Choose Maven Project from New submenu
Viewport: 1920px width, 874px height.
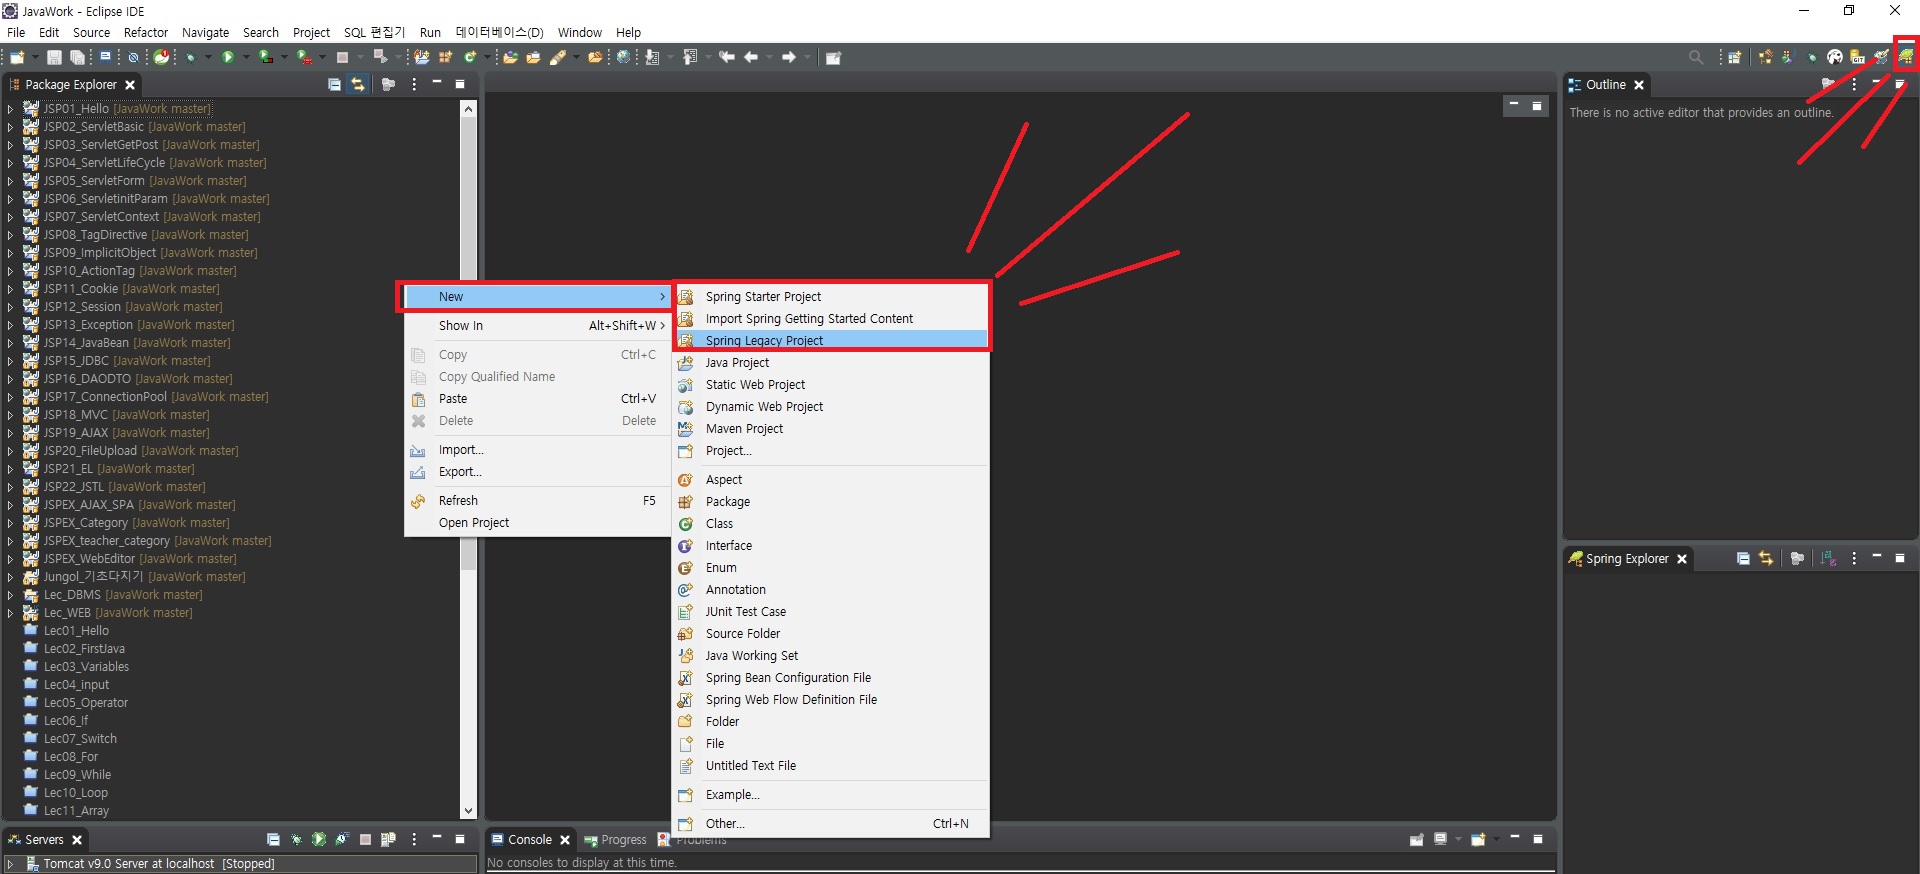832,429
